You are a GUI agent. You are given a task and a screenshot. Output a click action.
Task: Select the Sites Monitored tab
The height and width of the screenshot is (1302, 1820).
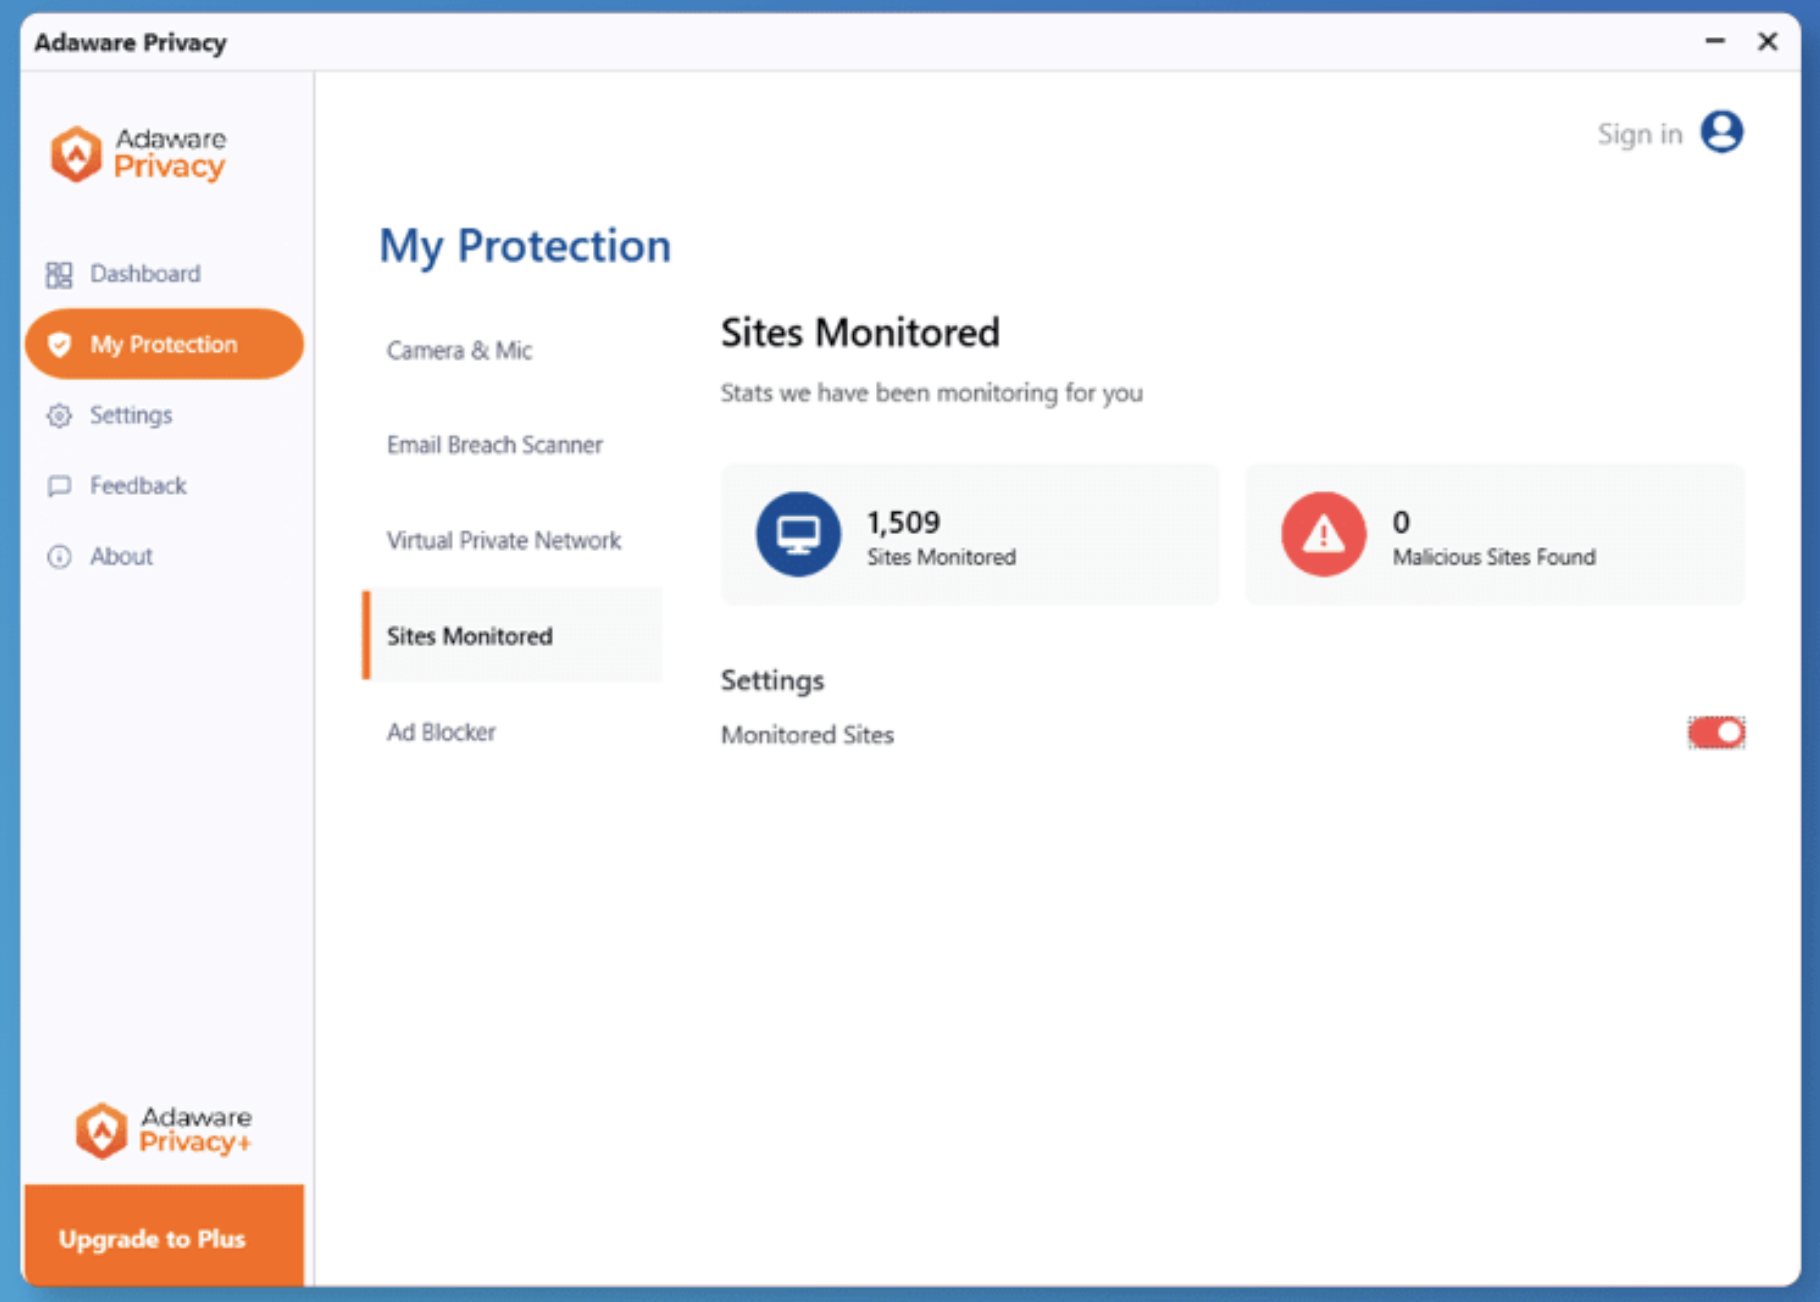(x=512, y=636)
